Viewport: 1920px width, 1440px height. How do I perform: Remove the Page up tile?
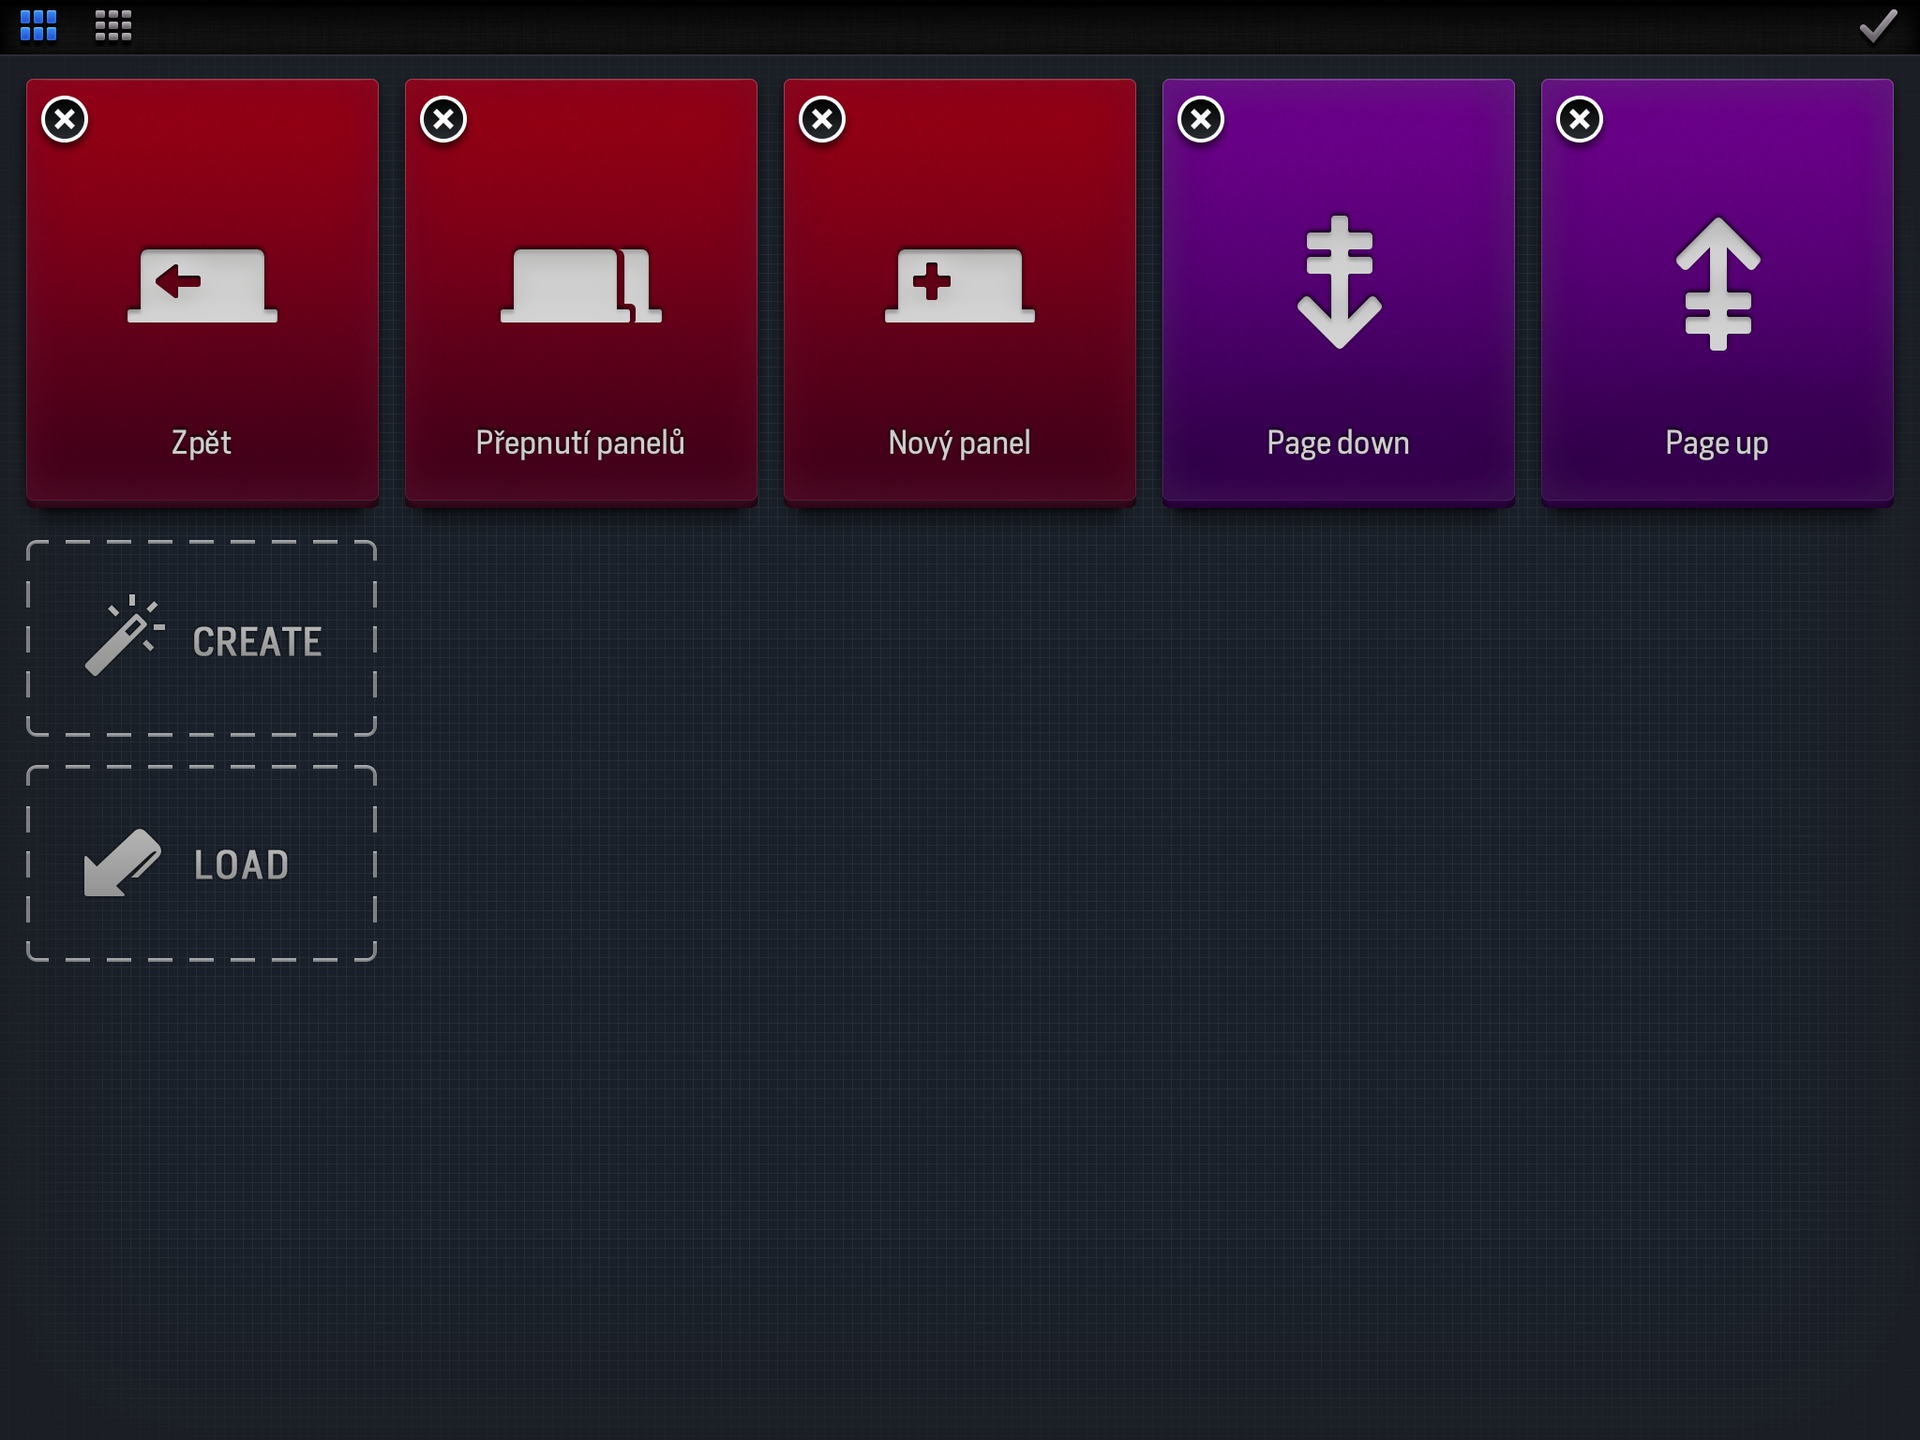1579,119
